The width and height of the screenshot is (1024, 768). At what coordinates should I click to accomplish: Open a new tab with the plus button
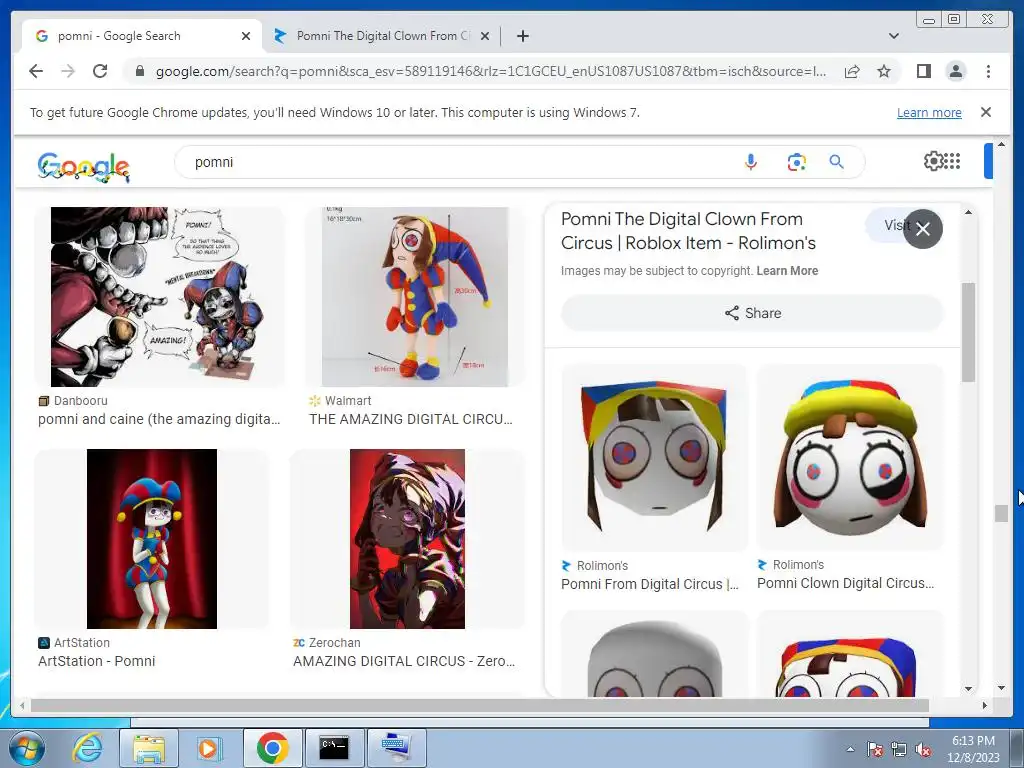click(x=522, y=36)
